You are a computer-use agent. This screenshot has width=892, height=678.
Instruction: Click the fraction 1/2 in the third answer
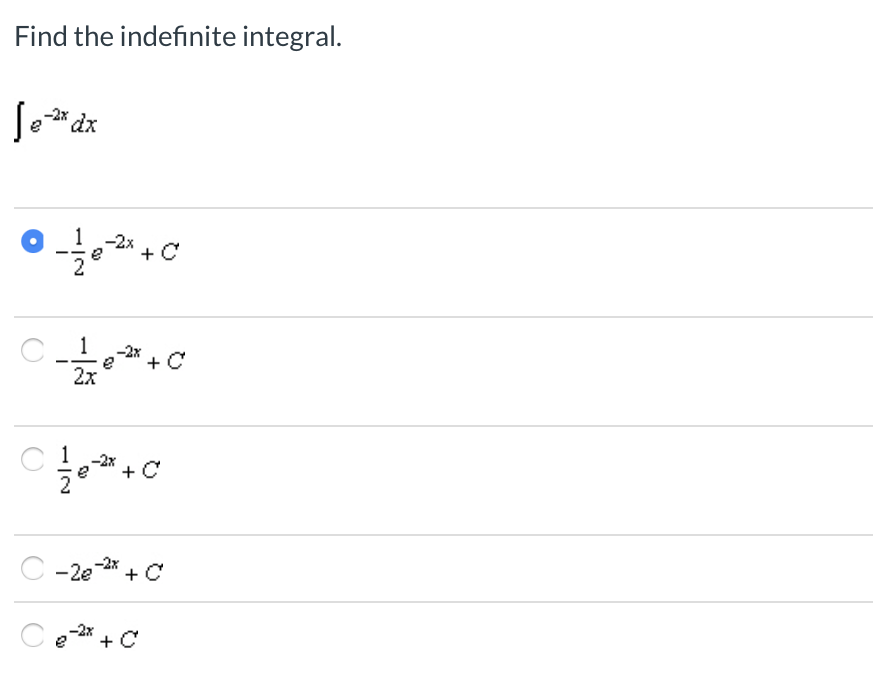click(x=66, y=470)
